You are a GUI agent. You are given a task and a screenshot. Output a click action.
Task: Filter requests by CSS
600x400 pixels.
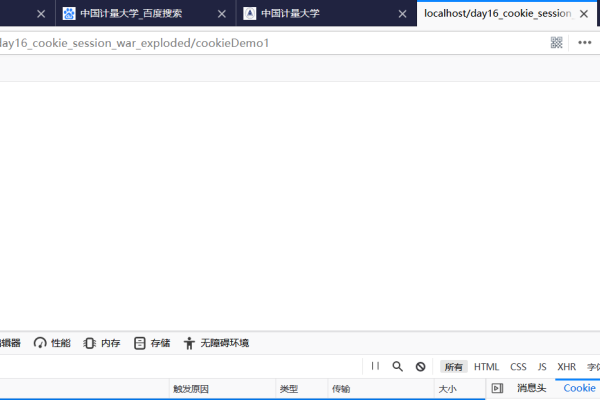pyautogui.click(x=518, y=367)
